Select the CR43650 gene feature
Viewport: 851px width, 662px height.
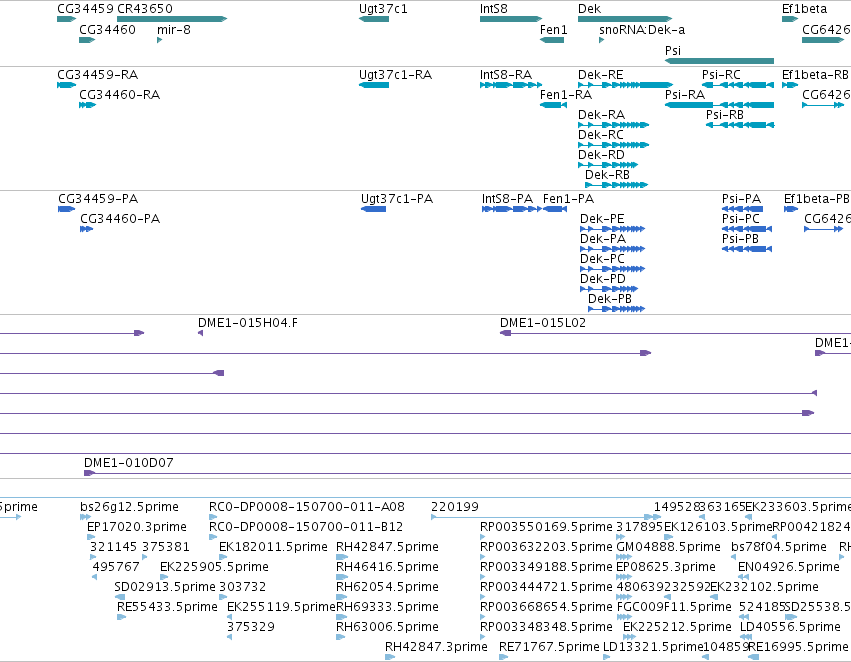coord(172,19)
